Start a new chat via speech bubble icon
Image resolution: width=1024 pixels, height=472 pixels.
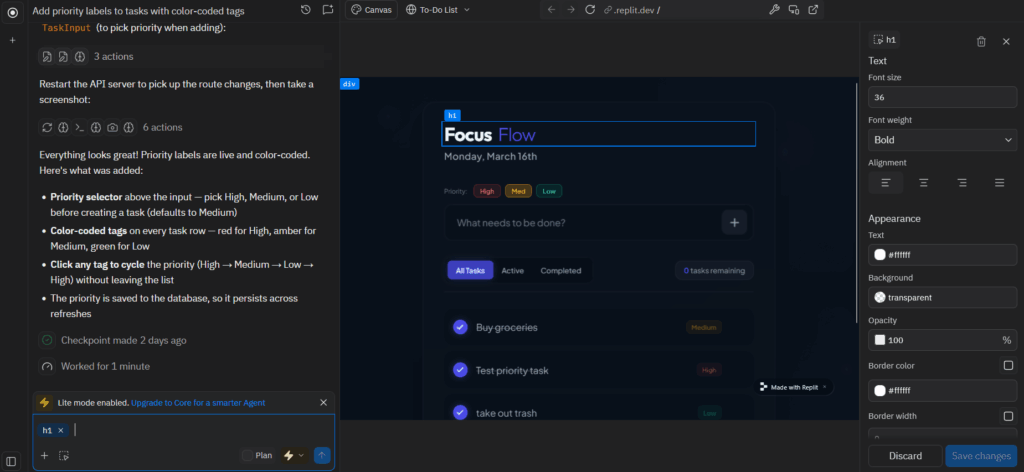click(327, 10)
